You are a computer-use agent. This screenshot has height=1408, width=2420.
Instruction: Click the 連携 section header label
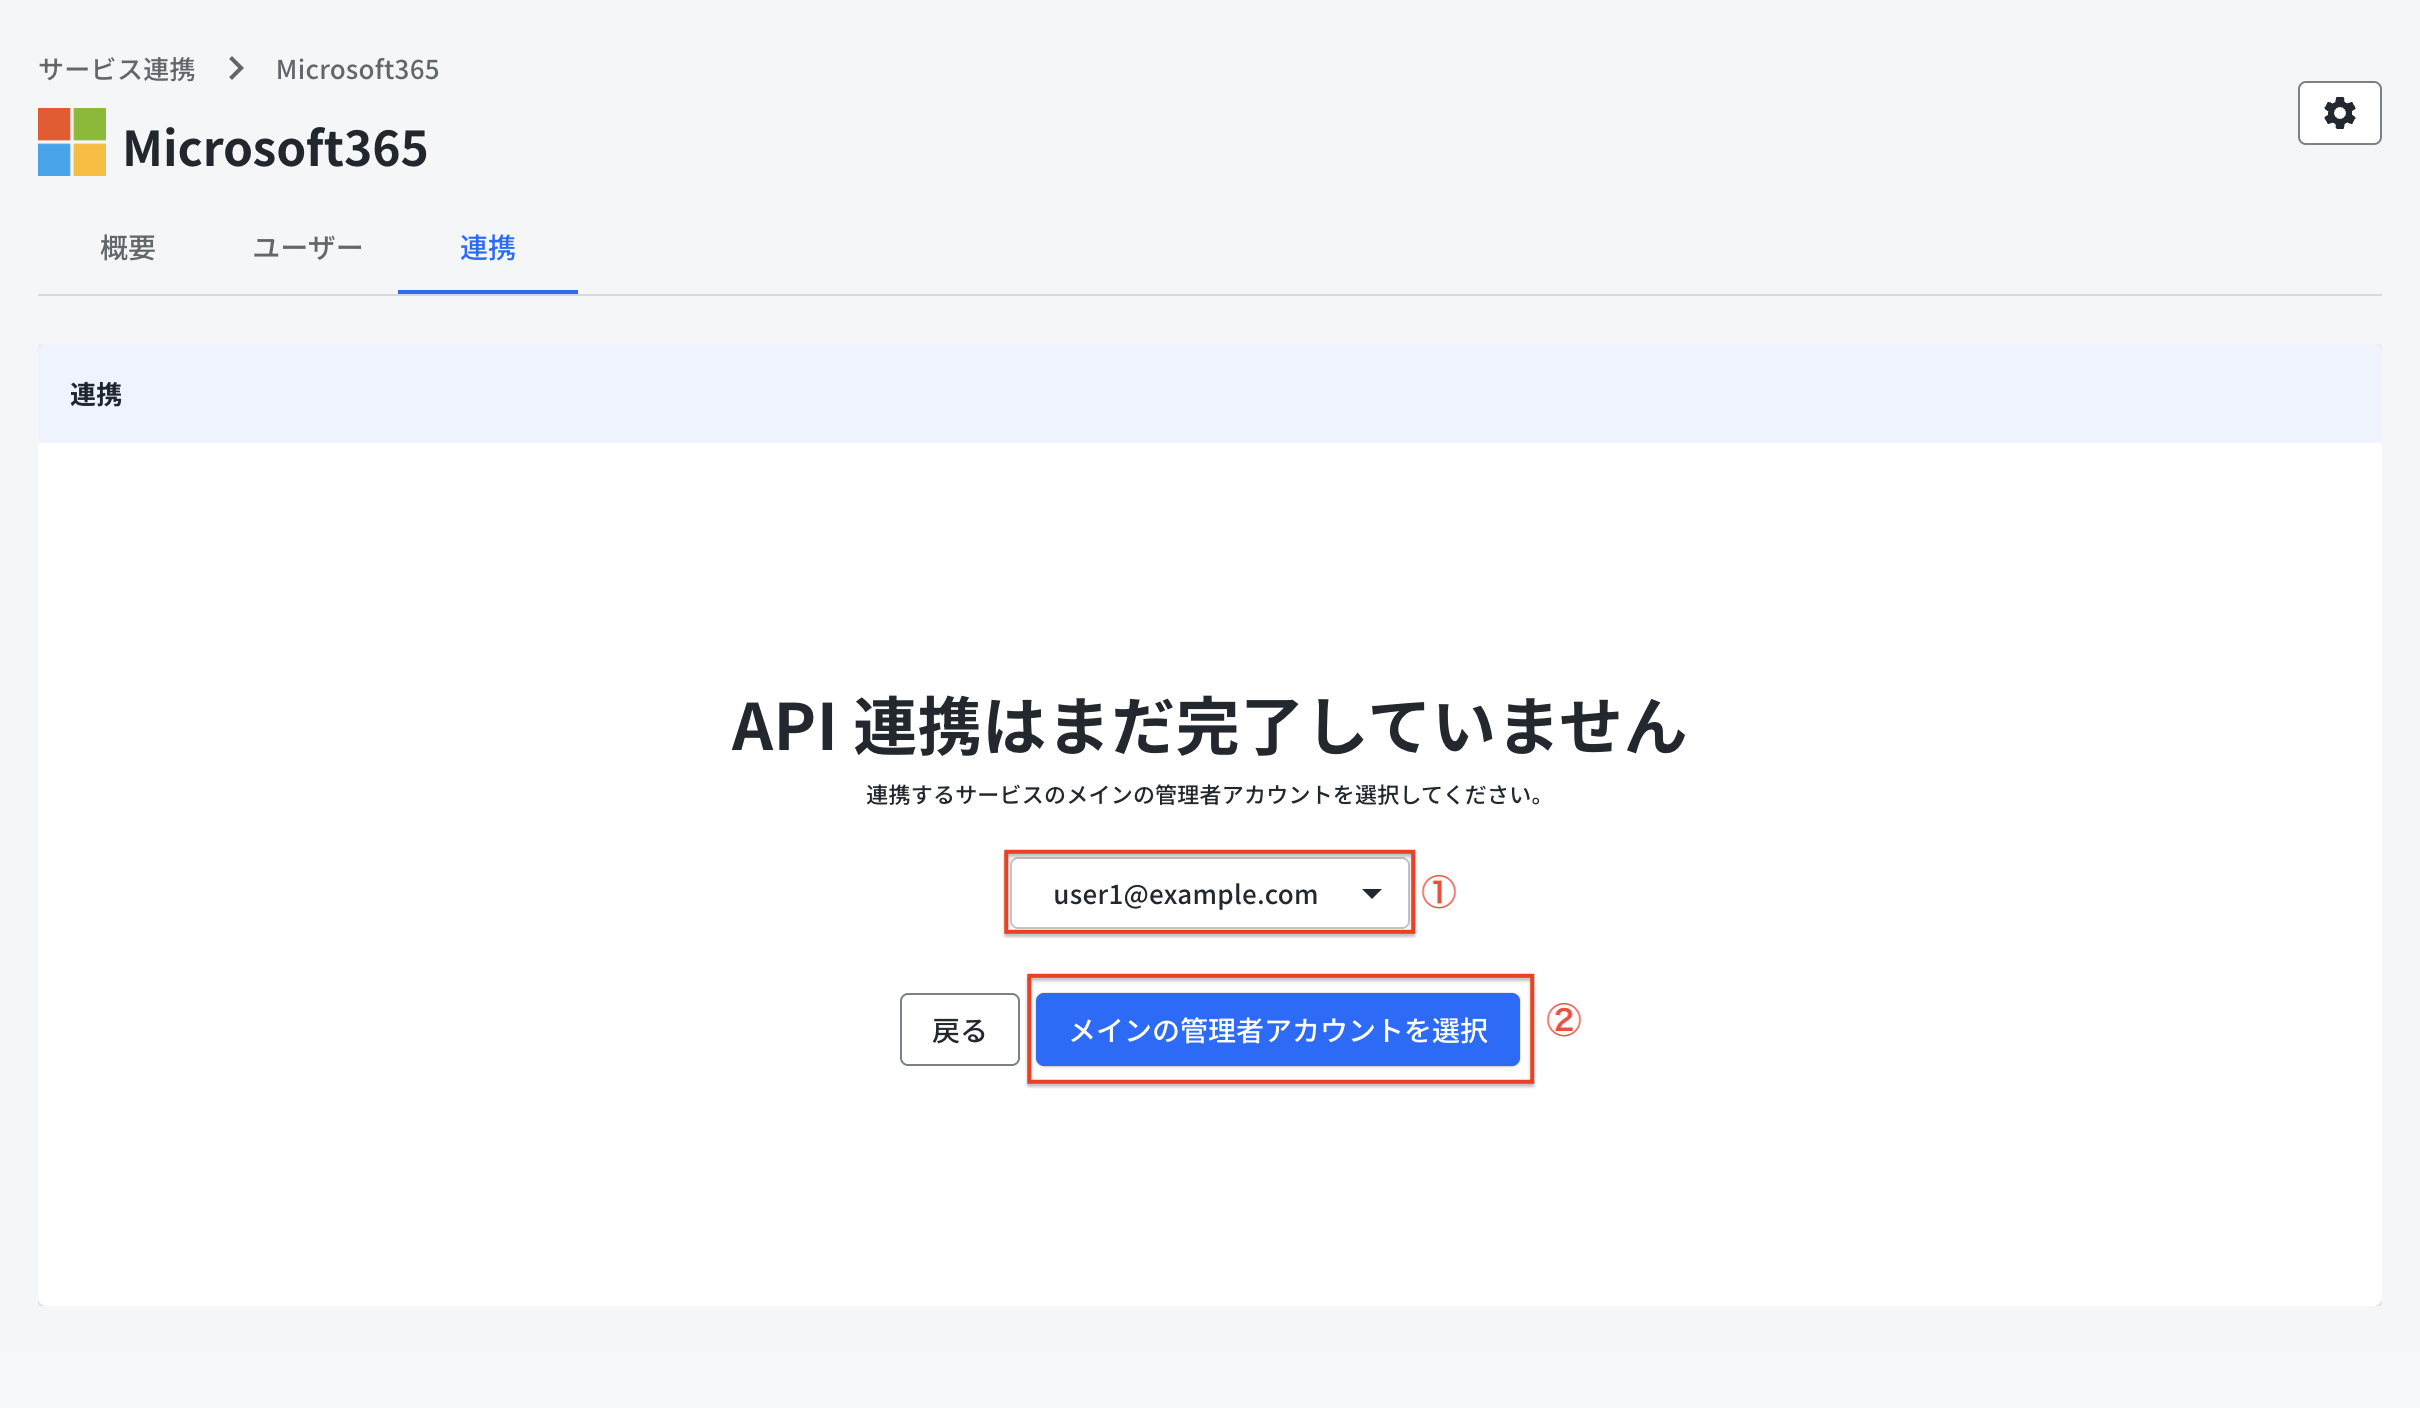(x=96, y=394)
